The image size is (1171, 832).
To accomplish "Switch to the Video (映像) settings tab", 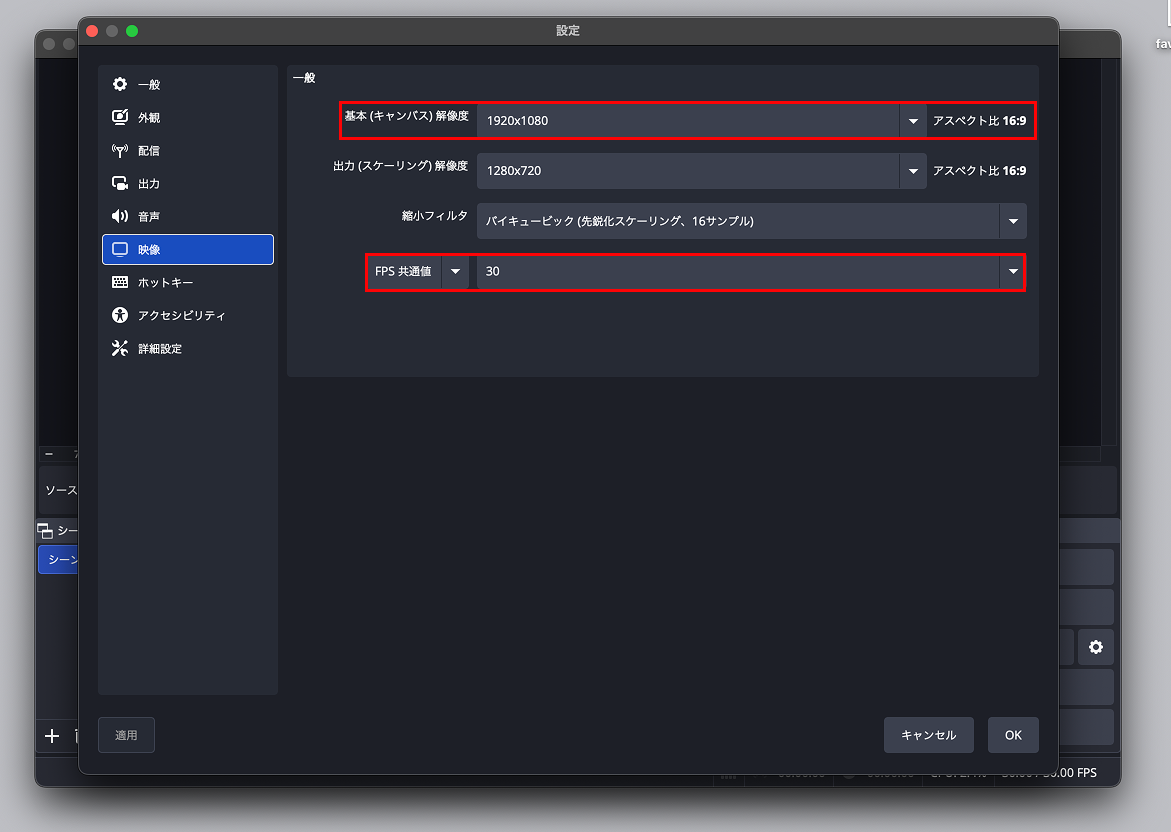I will pos(188,250).
